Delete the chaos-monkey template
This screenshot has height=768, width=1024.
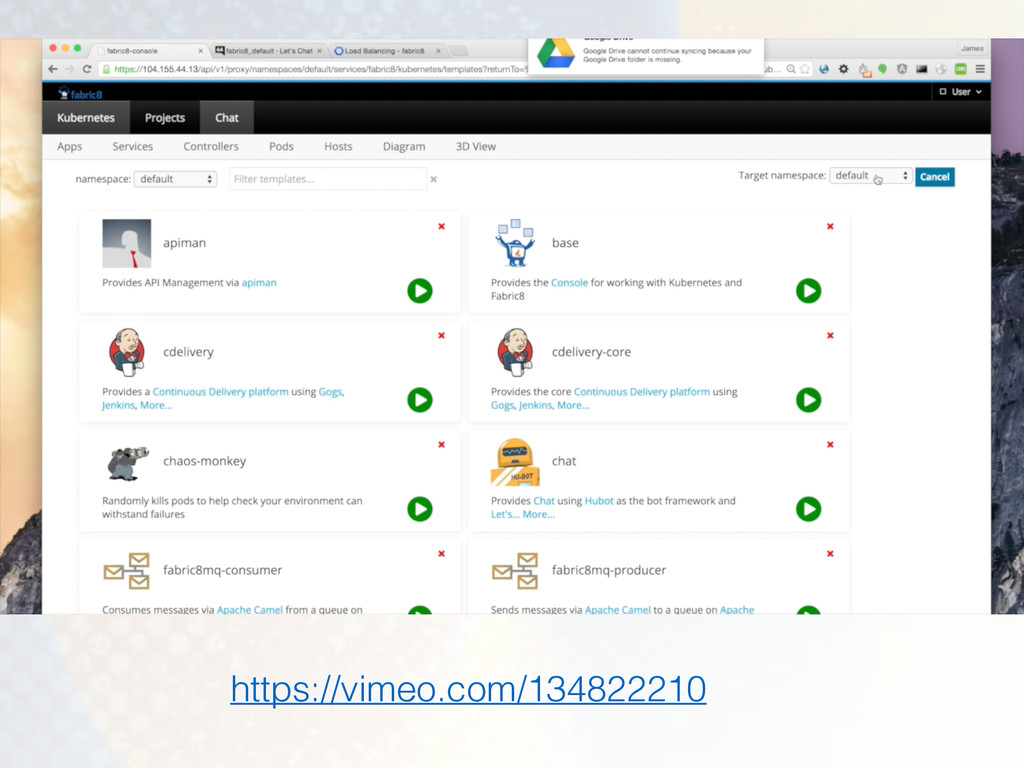(441, 445)
